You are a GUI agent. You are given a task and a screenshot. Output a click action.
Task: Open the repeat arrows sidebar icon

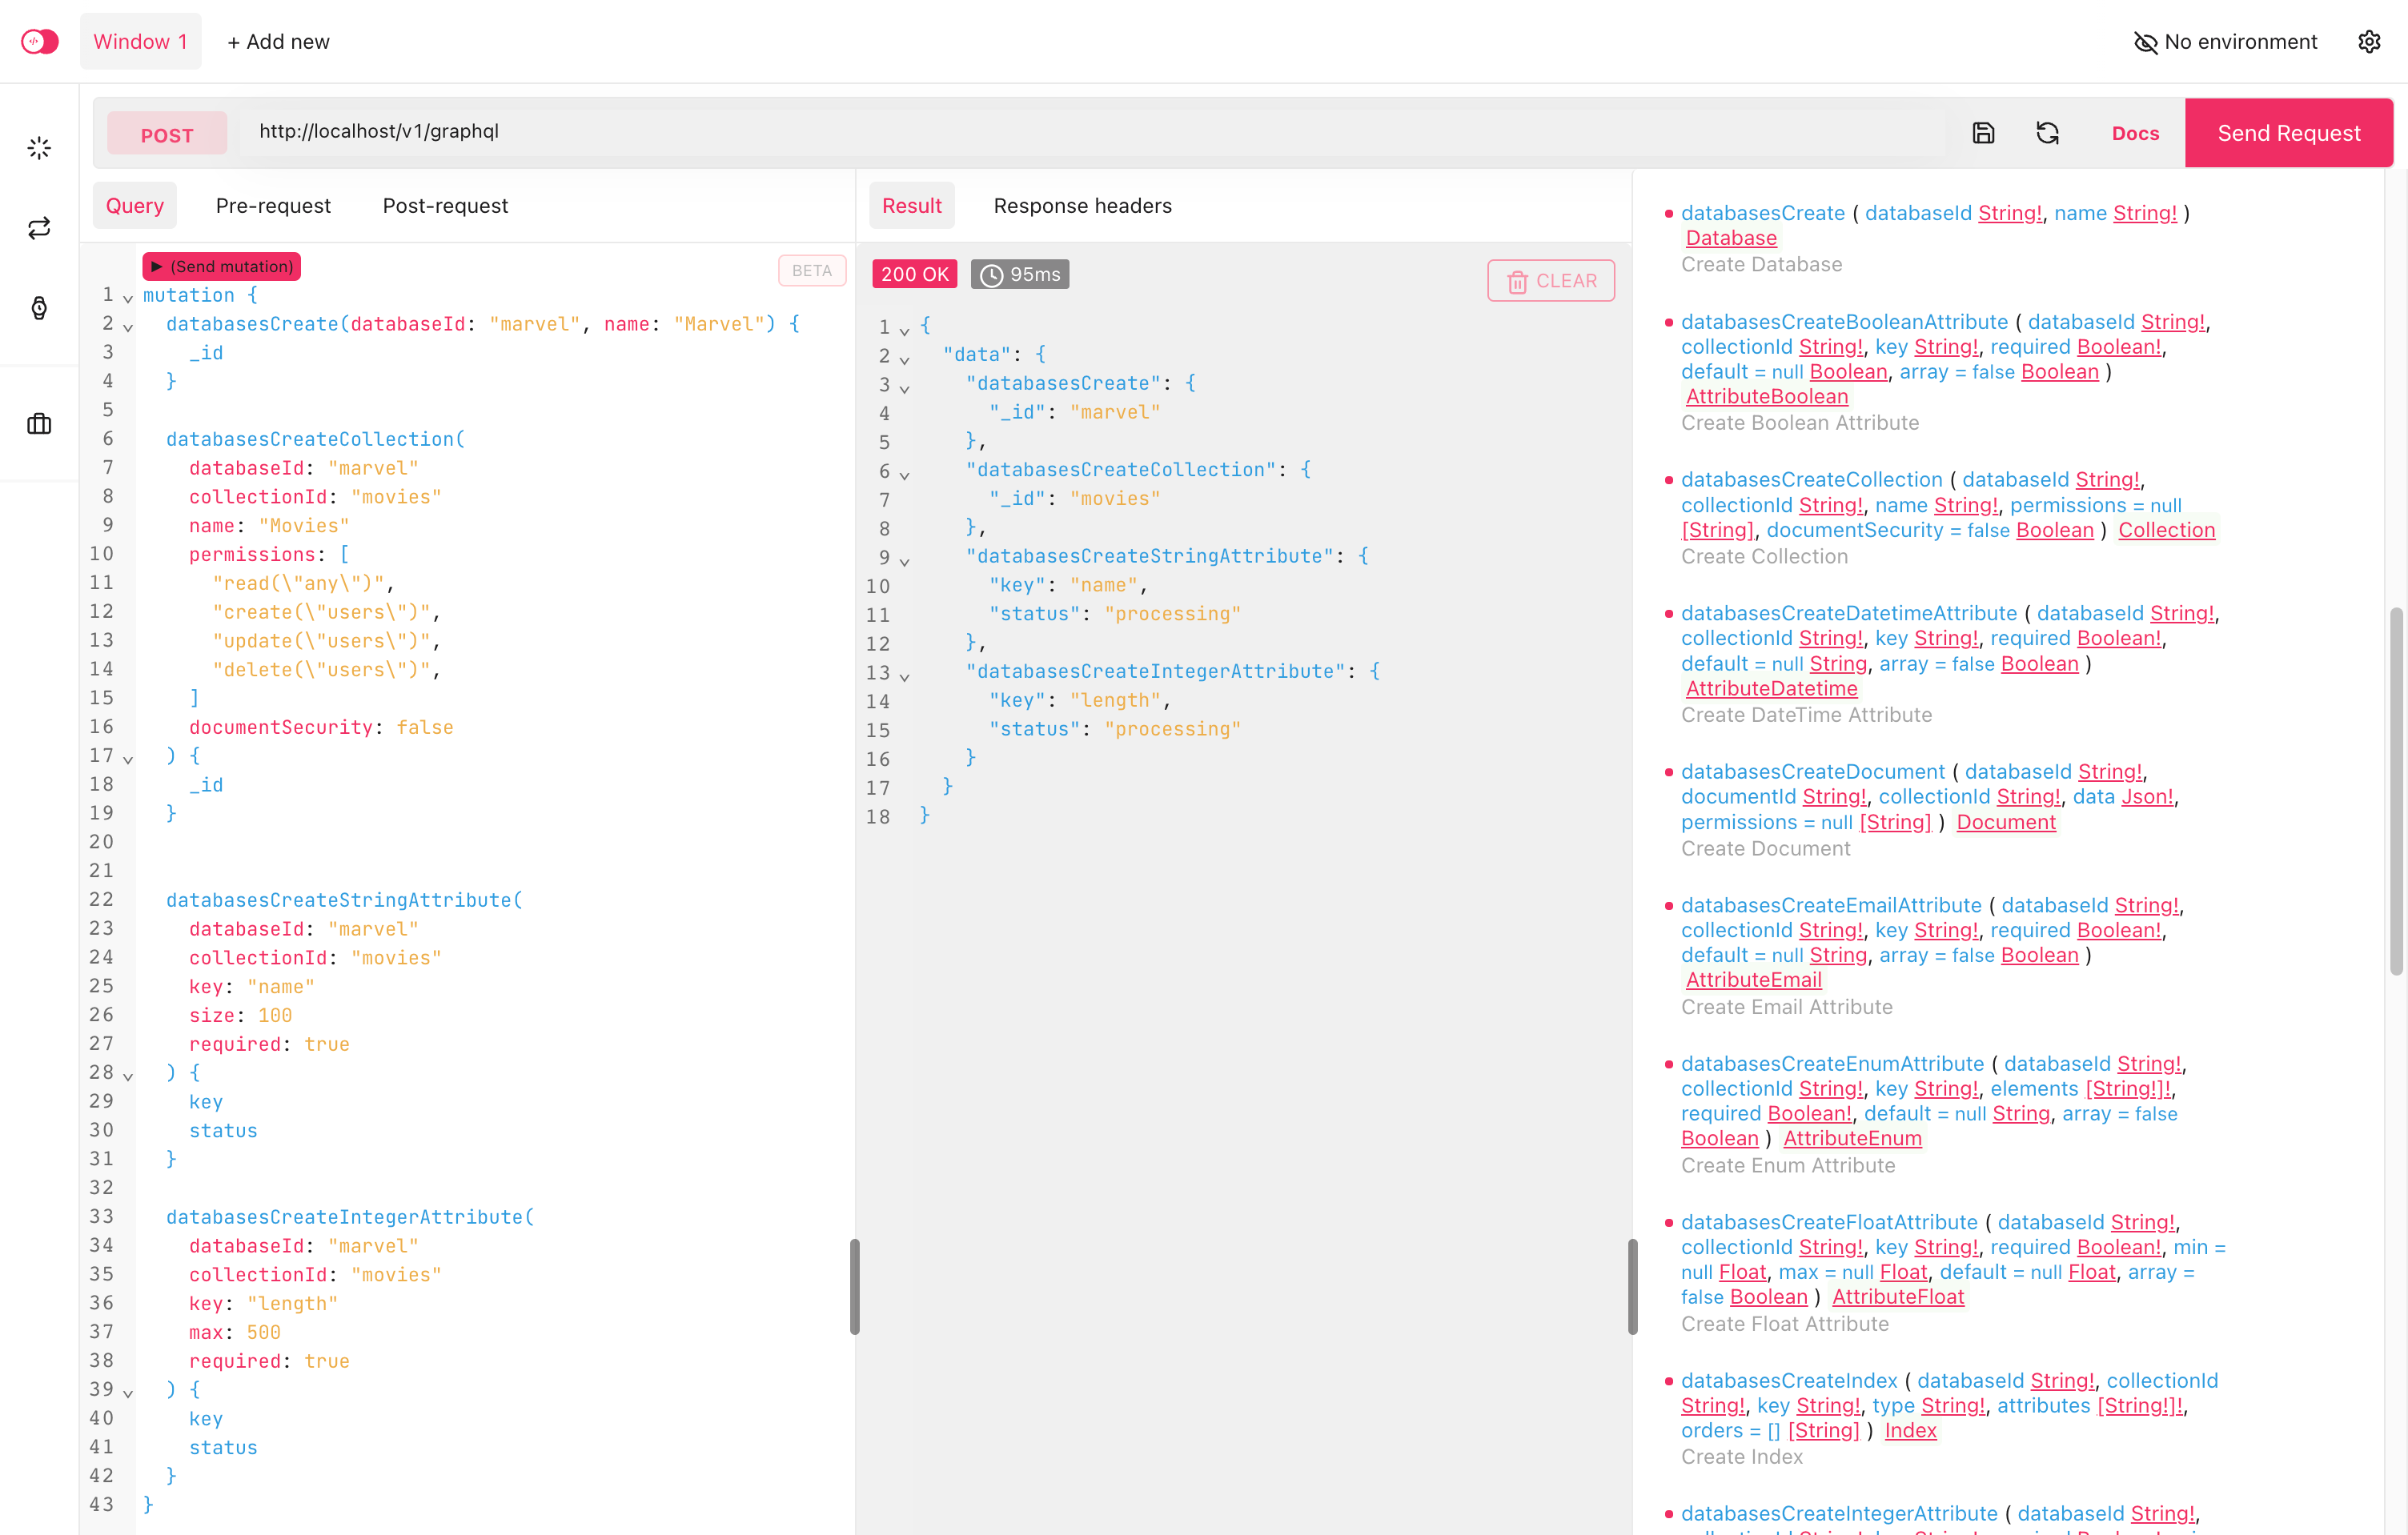[39, 228]
